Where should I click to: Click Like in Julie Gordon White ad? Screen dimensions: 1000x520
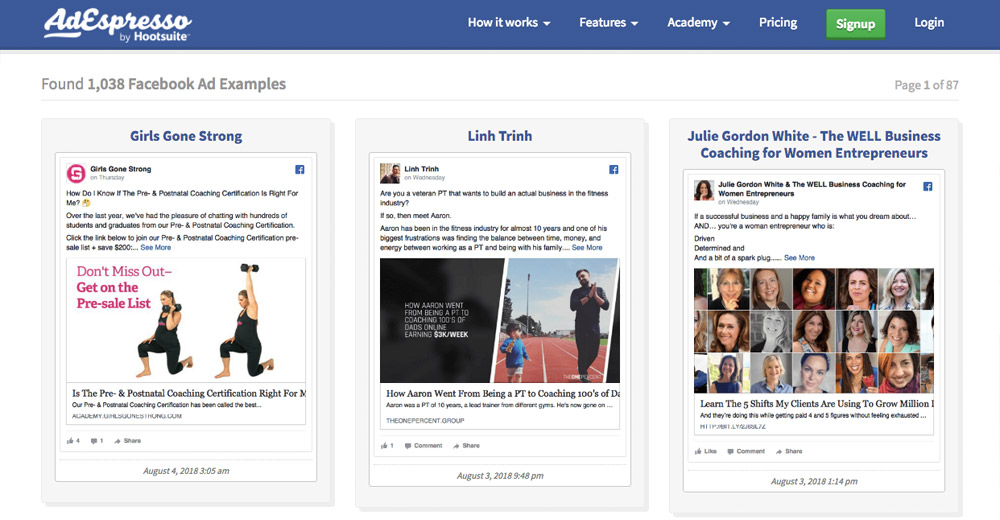pyautogui.click(x=706, y=451)
